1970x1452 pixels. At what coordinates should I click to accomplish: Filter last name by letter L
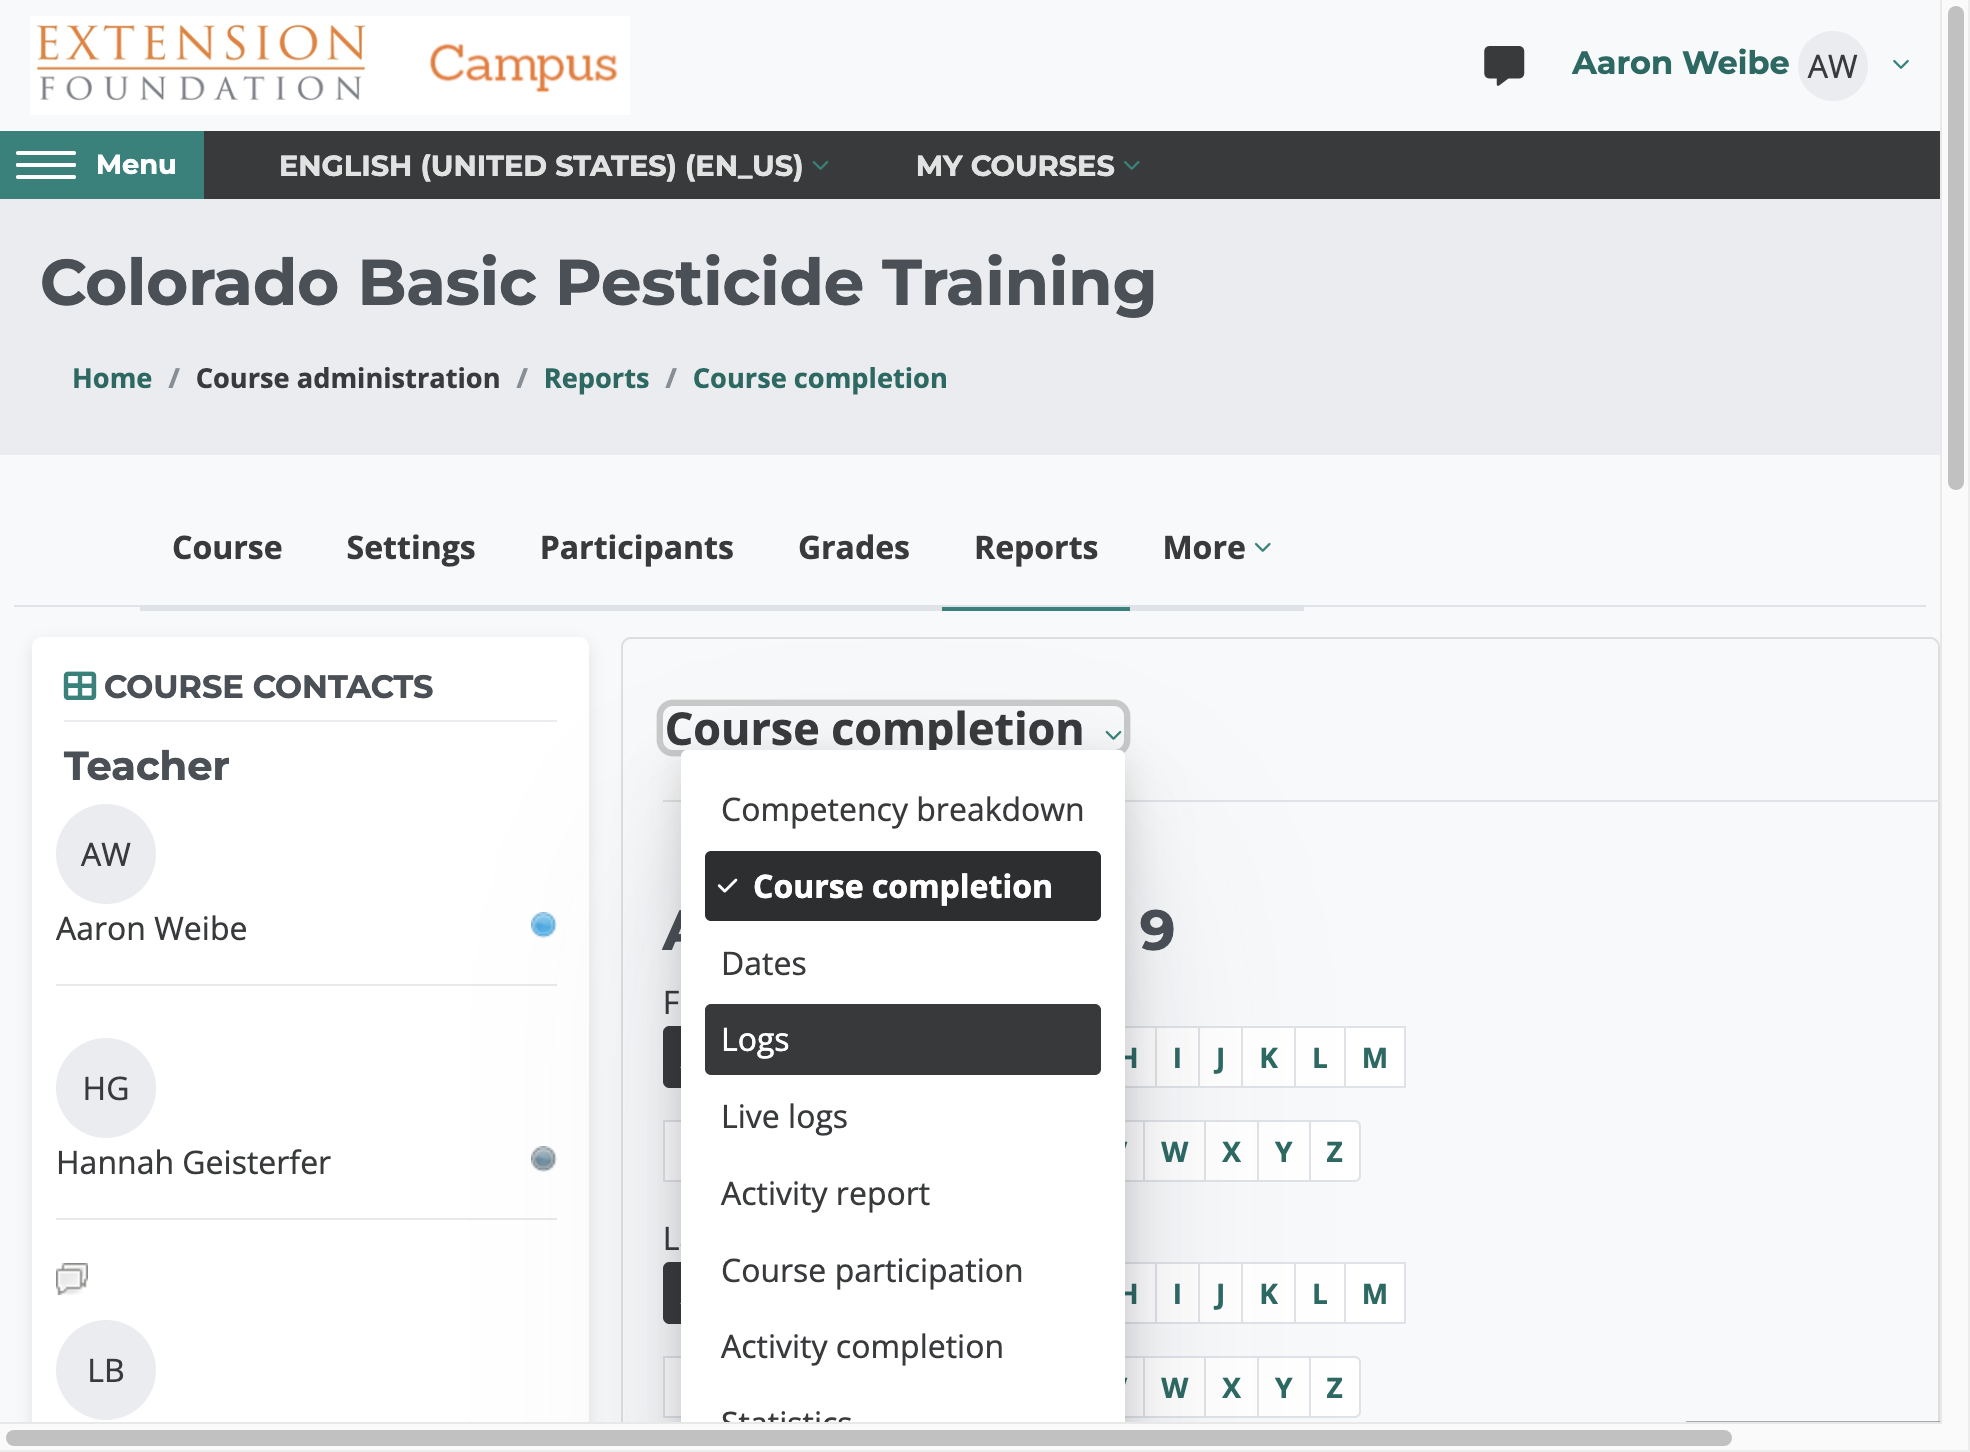click(1320, 1294)
